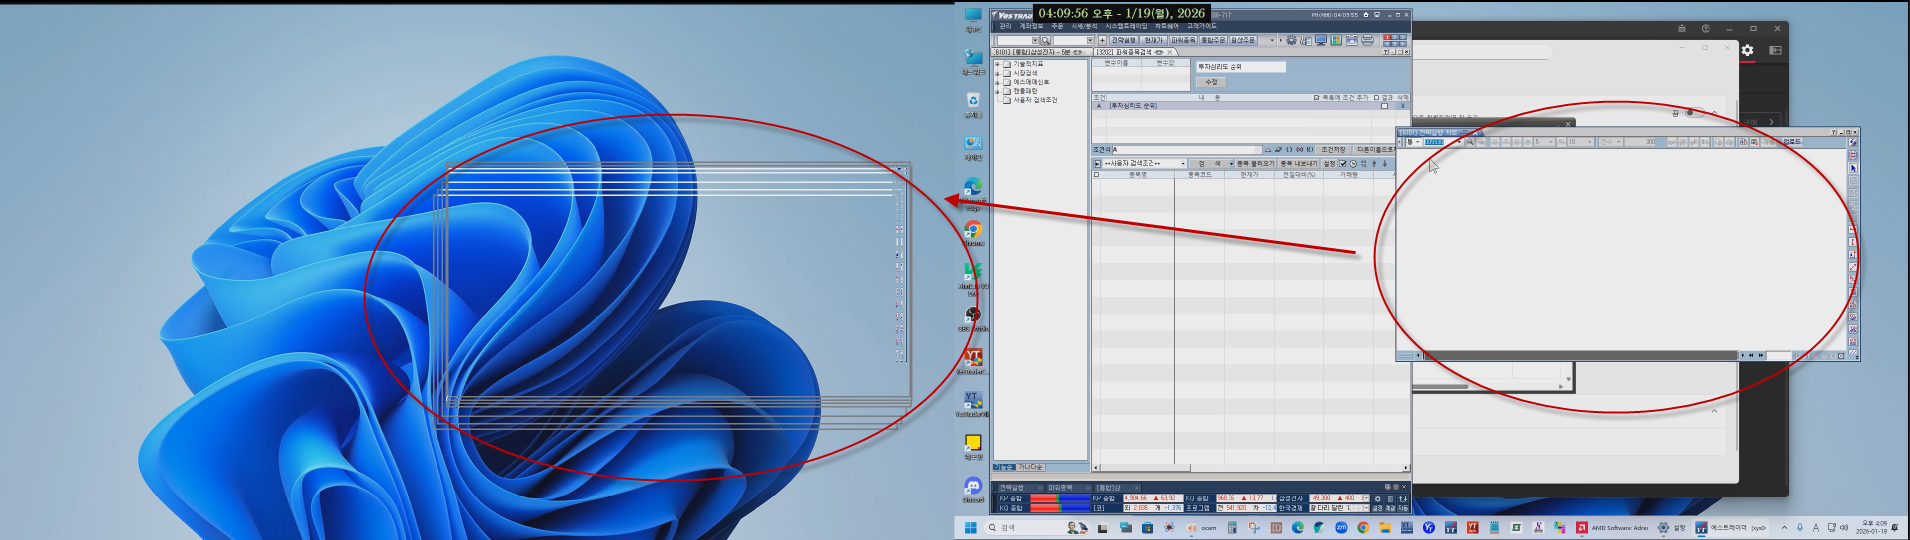Toggle the 목록에 조건 추가 checkbox
This screenshot has width=1910, height=540.
(x=1316, y=98)
